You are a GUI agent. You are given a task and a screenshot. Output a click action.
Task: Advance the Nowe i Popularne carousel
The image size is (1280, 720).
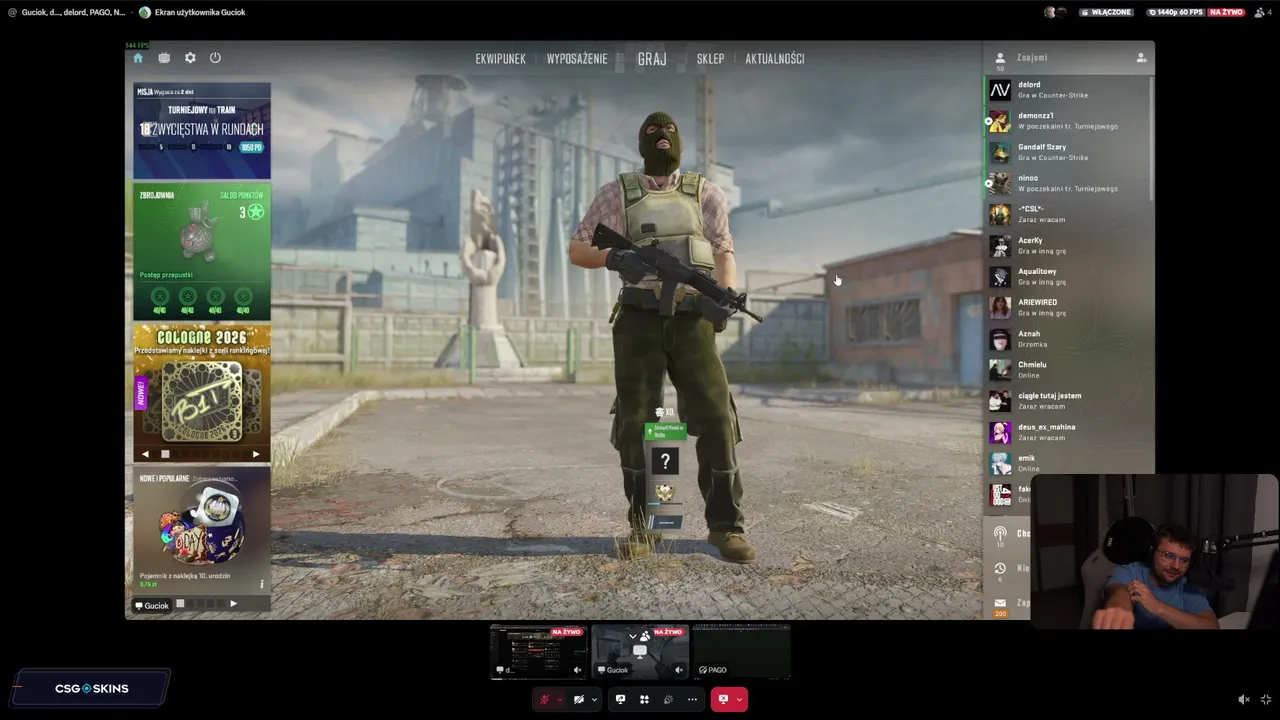233,604
